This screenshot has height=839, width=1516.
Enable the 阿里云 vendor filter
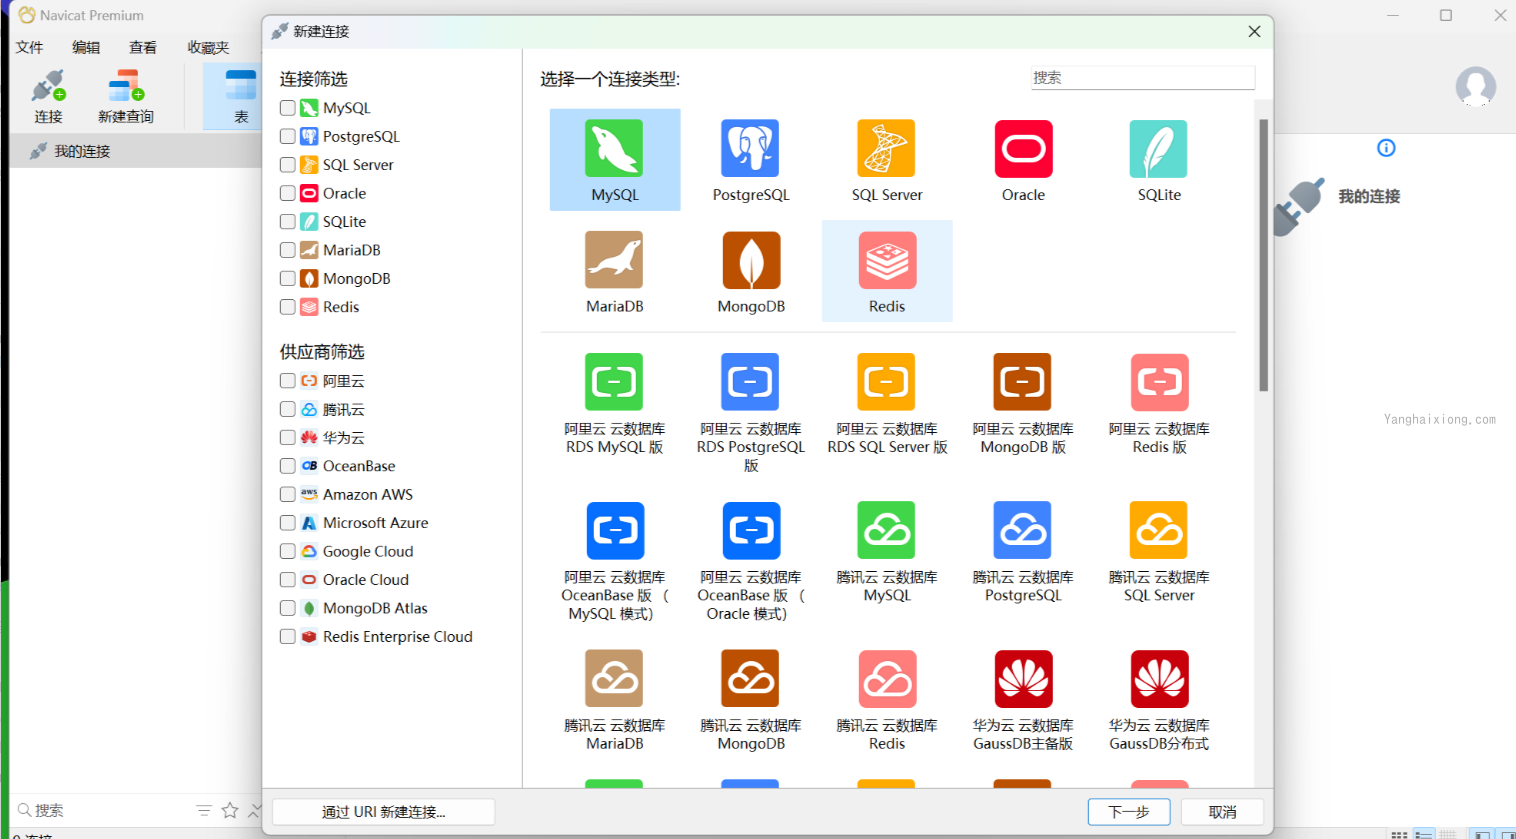288,381
